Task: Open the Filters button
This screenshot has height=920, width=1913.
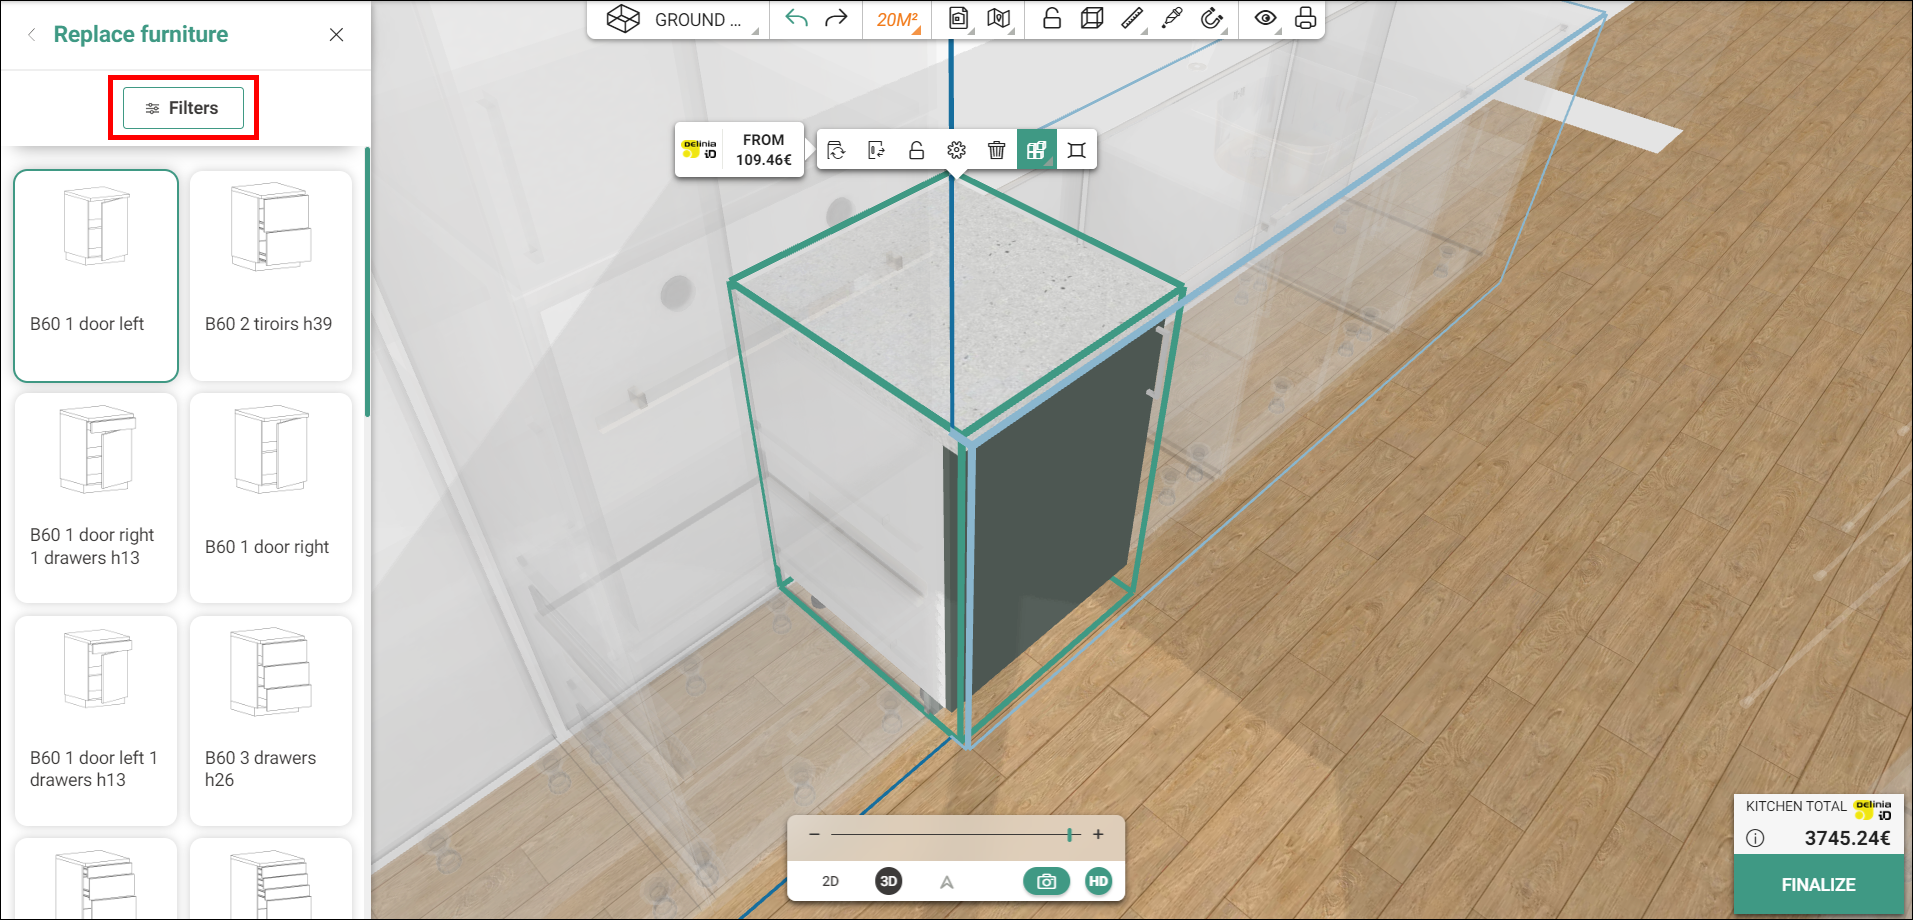Action: point(183,108)
